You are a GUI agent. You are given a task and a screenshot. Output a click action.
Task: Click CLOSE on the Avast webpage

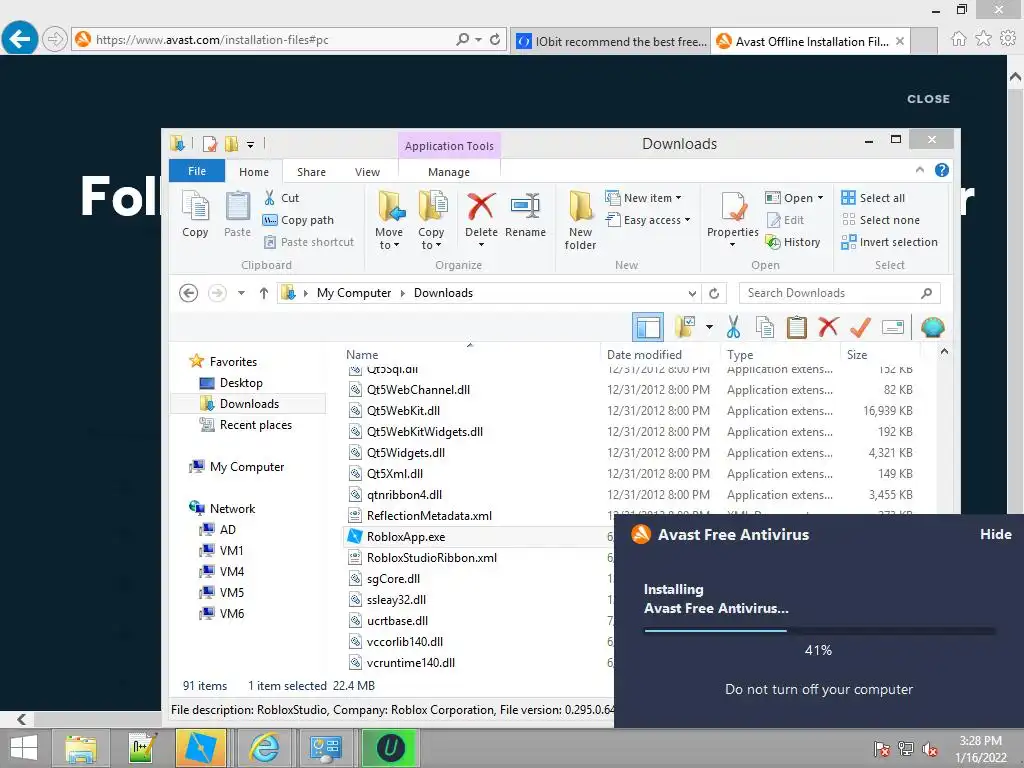(x=928, y=99)
